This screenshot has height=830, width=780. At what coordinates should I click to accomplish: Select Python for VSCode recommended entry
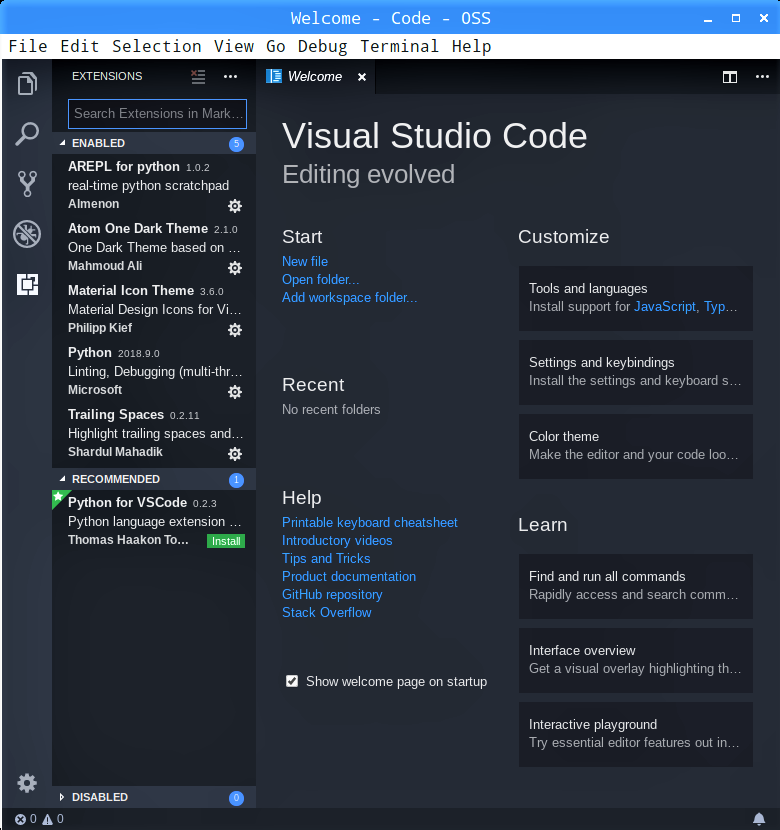click(x=153, y=521)
